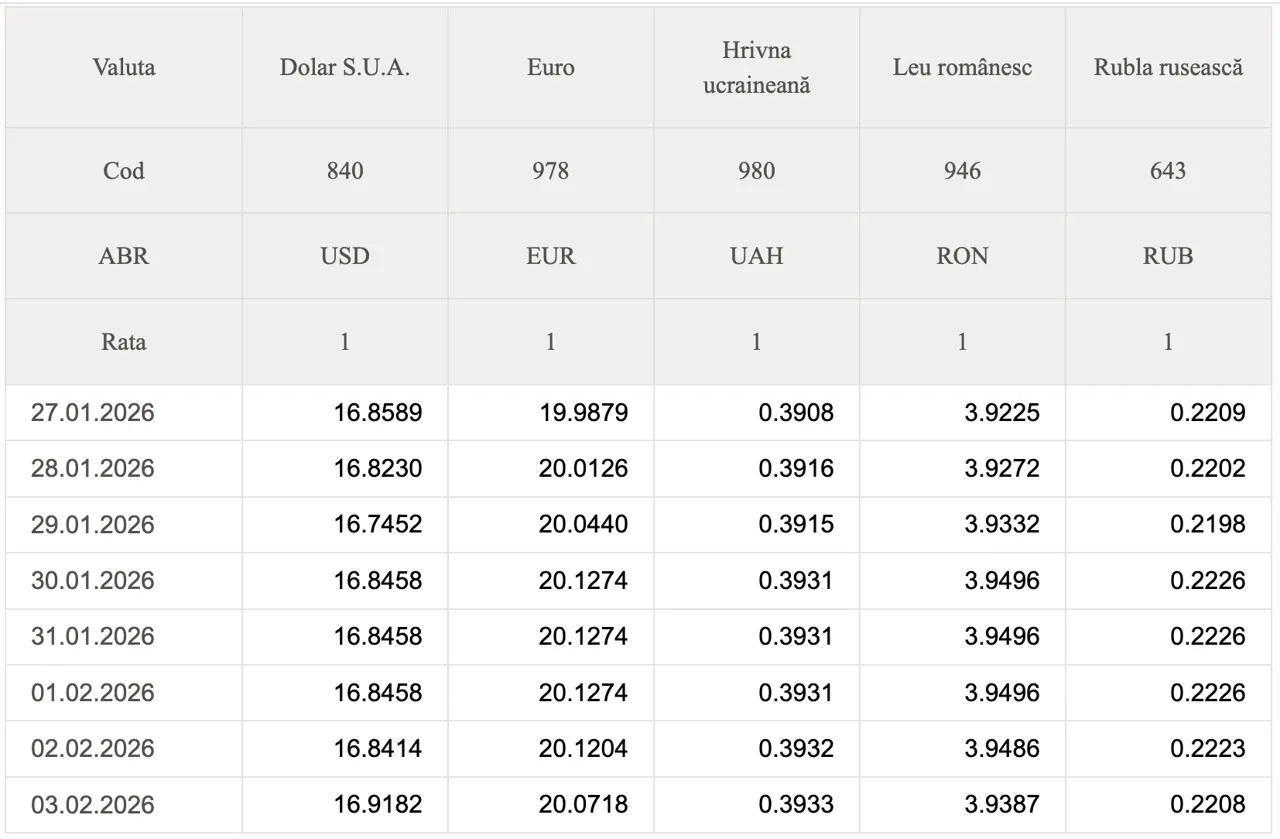Select currency code 840 cell

pyautogui.click(x=344, y=171)
